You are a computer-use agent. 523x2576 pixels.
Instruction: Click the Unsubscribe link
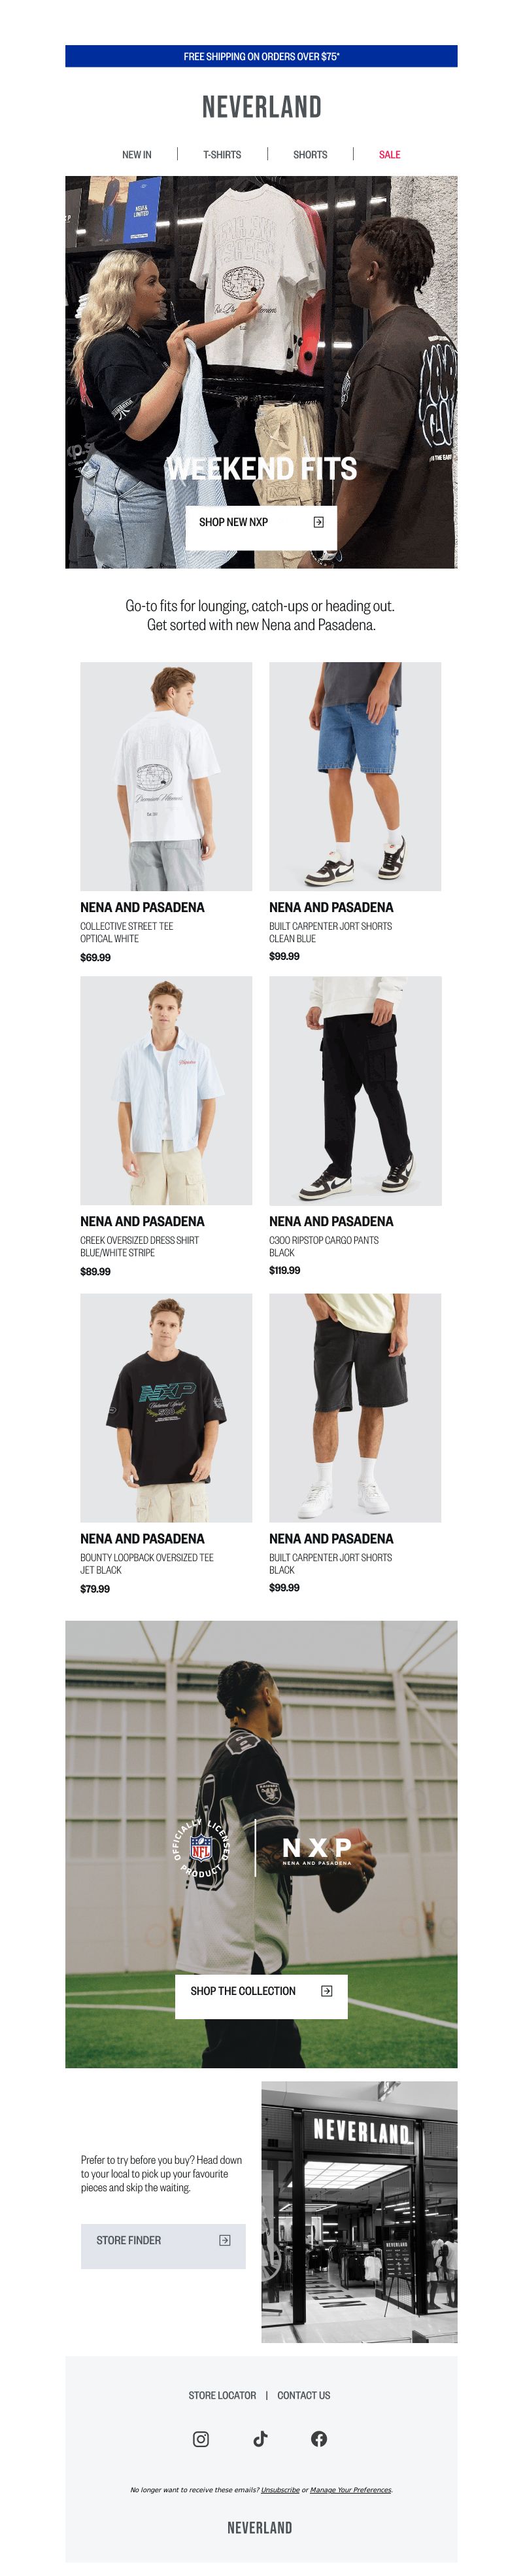point(280,2489)
